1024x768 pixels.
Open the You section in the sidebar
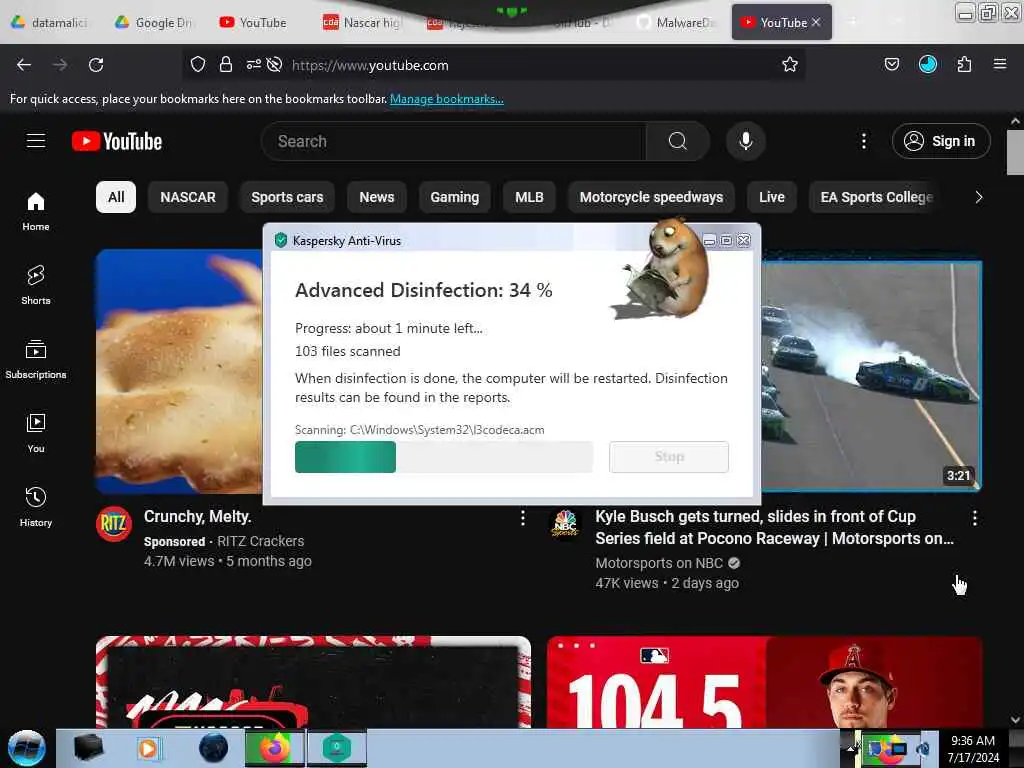(x=36, y=433)
